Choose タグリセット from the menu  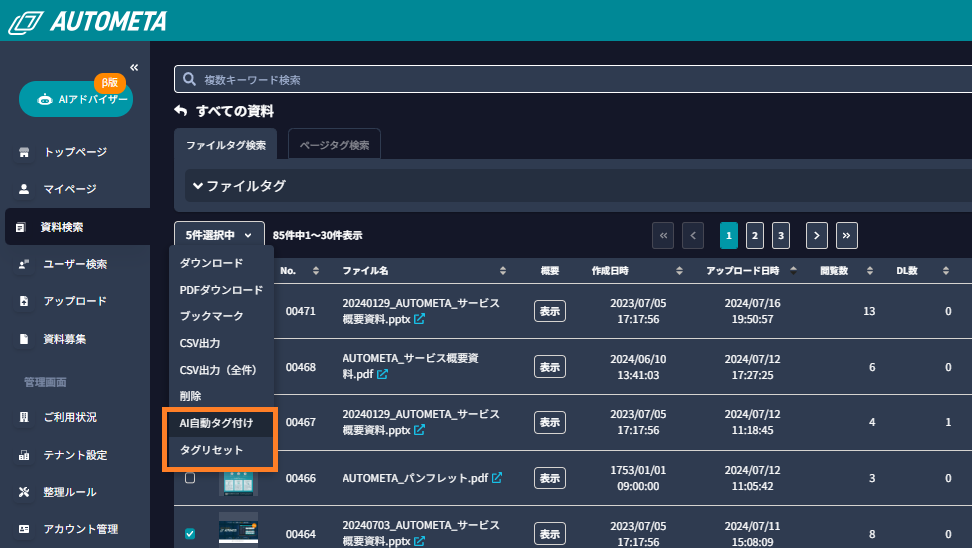click(x=211, y=450)
